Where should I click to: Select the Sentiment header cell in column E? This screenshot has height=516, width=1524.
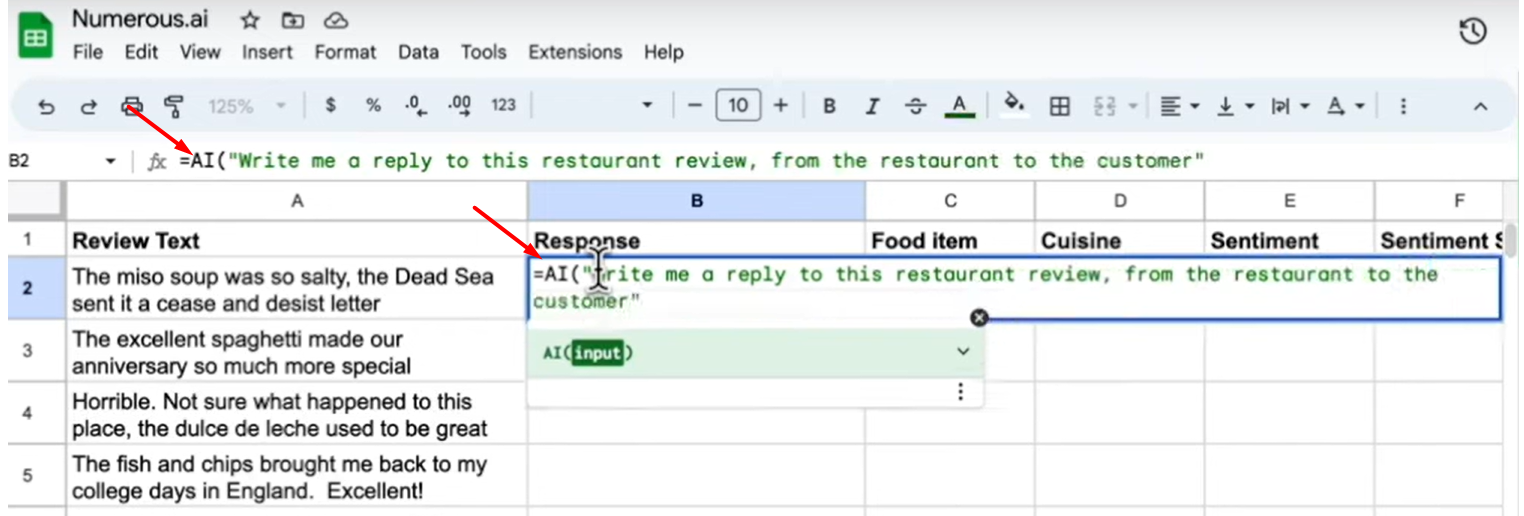(x=1289, y=240)
